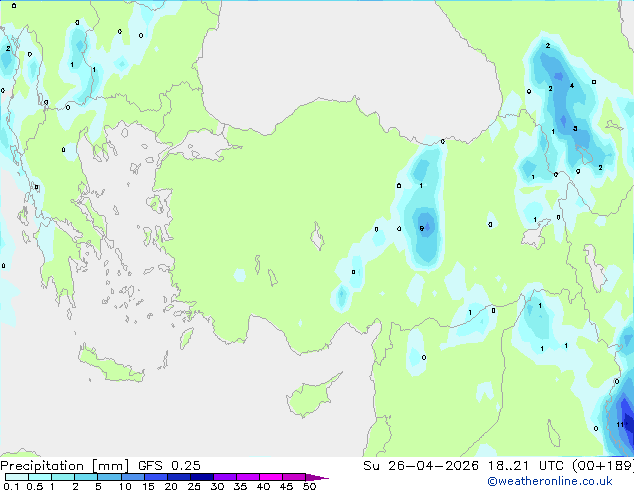Click the 'GFS 0.25' model label
Viewport: 634px width, 490px height.
169,466
